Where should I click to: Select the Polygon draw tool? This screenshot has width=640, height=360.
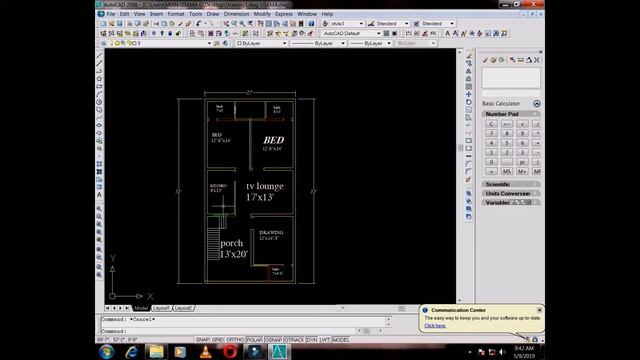tap(99, 79)
